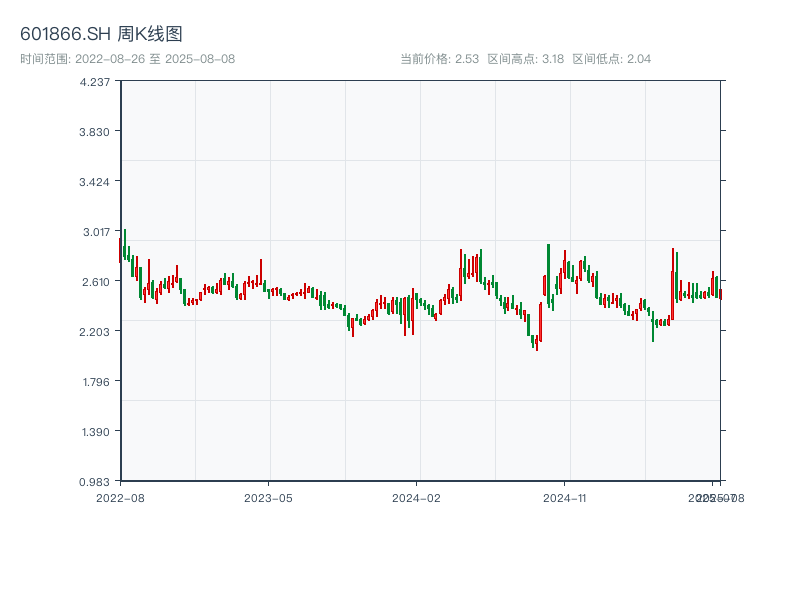Click the 区间高点 3.18 label
800x600 pixels.
[x=525, y=59]
